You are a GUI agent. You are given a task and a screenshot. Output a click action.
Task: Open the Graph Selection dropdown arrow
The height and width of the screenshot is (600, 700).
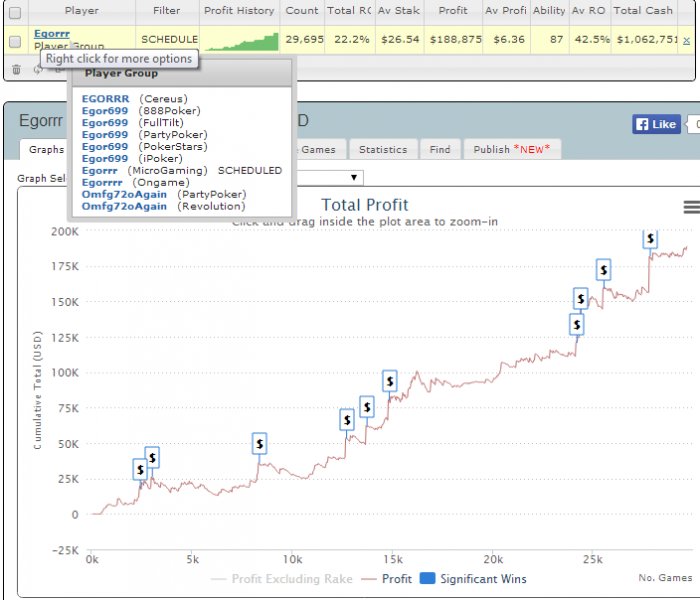click(x=354, y=178)
